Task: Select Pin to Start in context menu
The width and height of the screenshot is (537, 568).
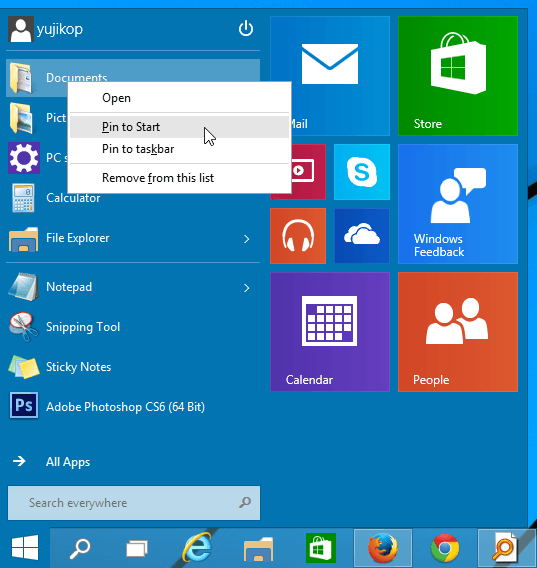Action: [179, 127]
